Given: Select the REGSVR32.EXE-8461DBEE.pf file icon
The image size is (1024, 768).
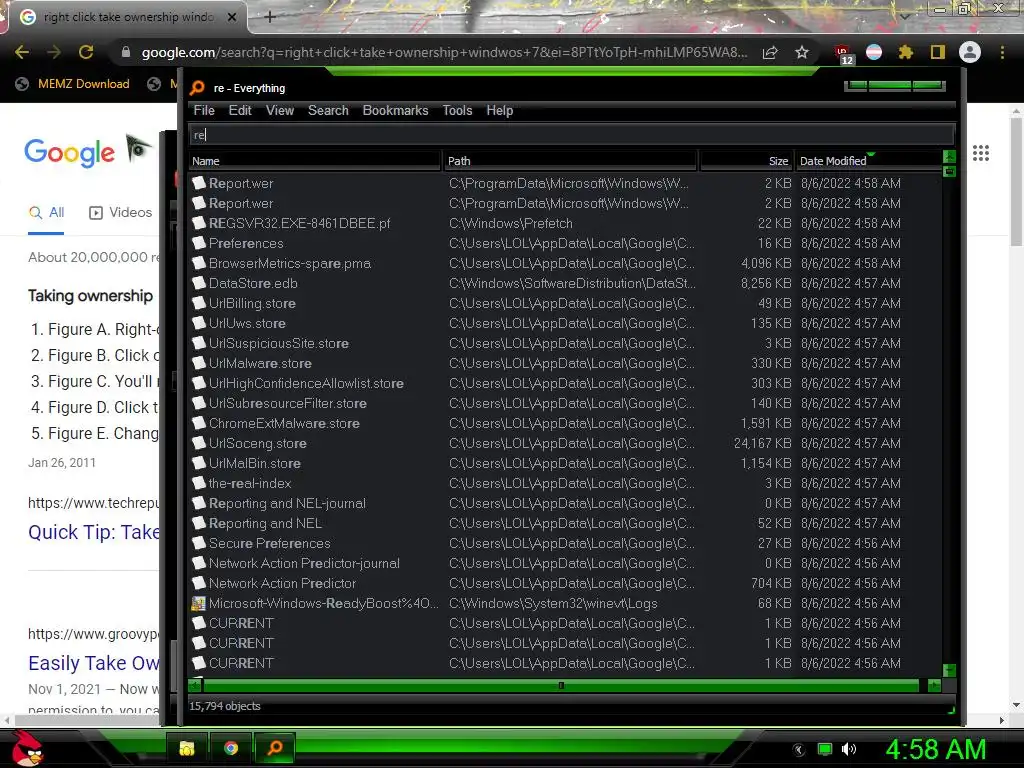Looking at the screenshot, I should [x=199, y=223].
